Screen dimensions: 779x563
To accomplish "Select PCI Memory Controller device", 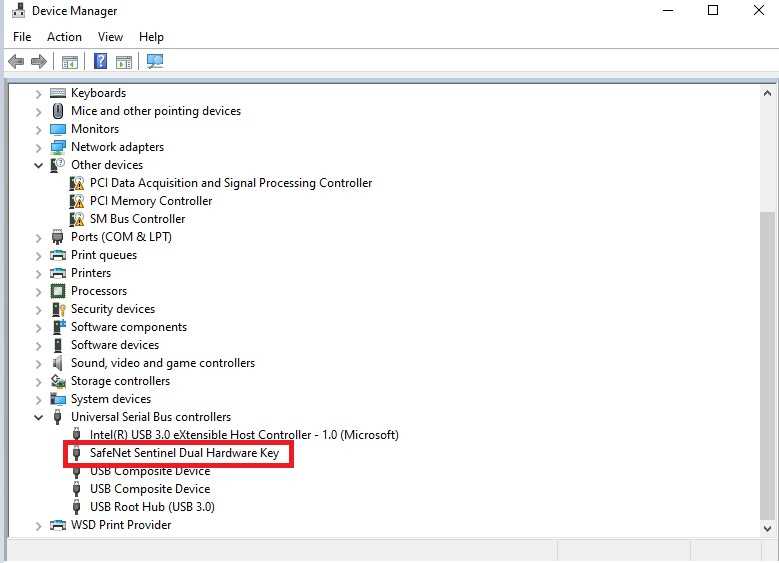I will coord(150,201).
